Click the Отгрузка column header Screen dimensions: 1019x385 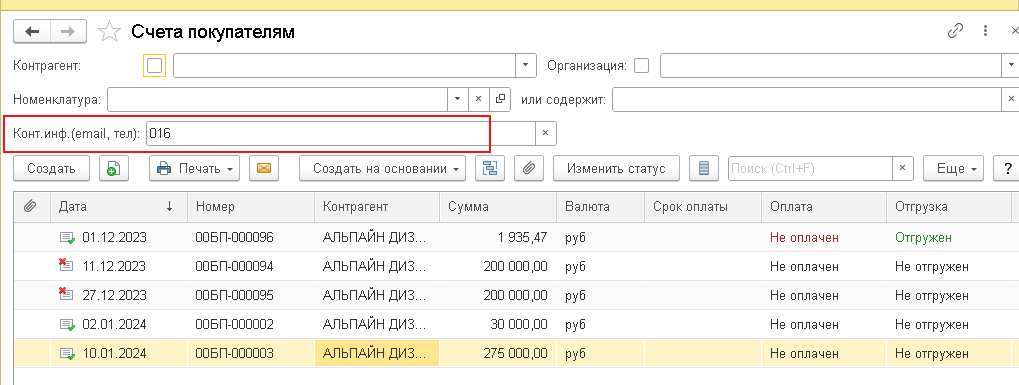click(948, 207)
